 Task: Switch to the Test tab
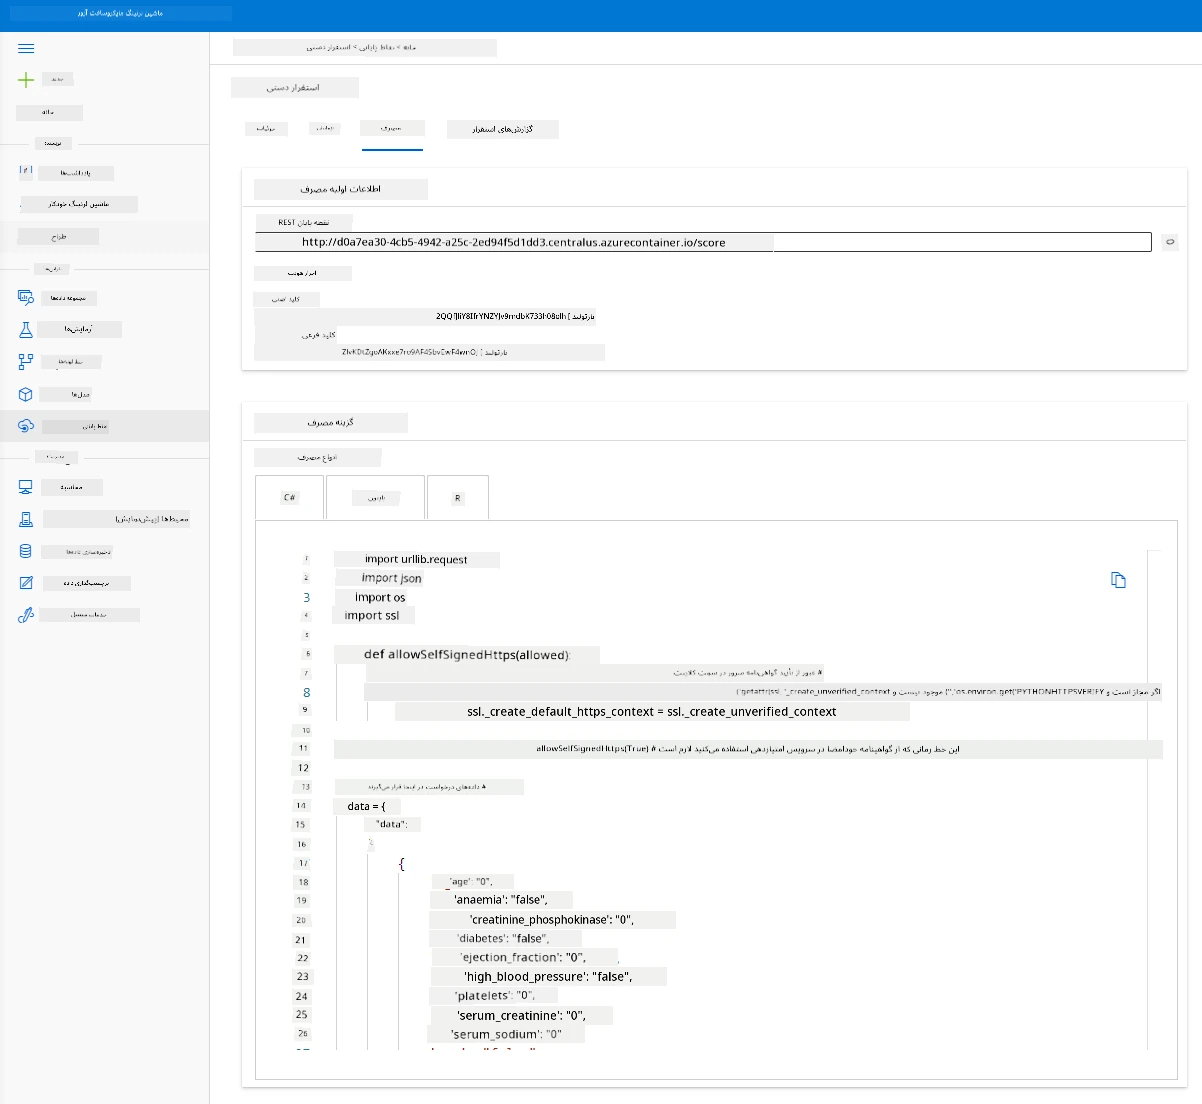pyautogui.click(x=324, y=128)
